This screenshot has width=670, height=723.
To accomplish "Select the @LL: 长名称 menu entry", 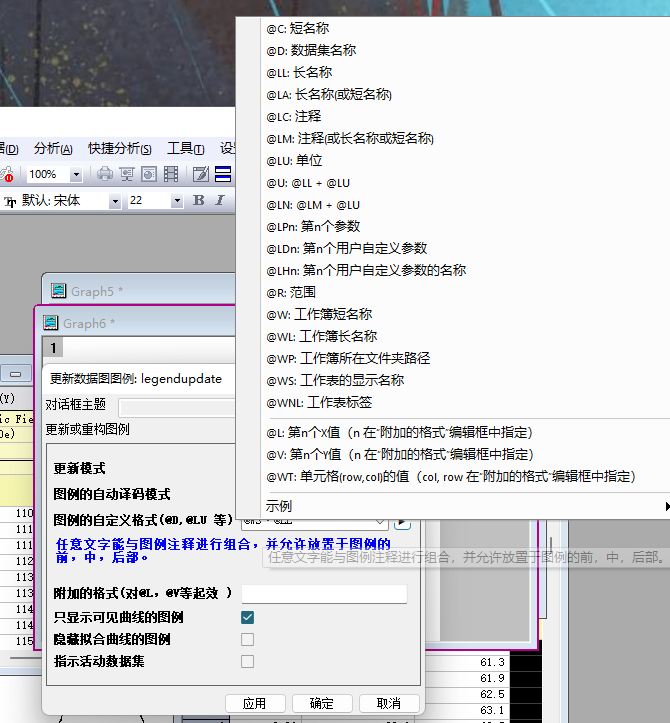I will [x=300, y=73].
